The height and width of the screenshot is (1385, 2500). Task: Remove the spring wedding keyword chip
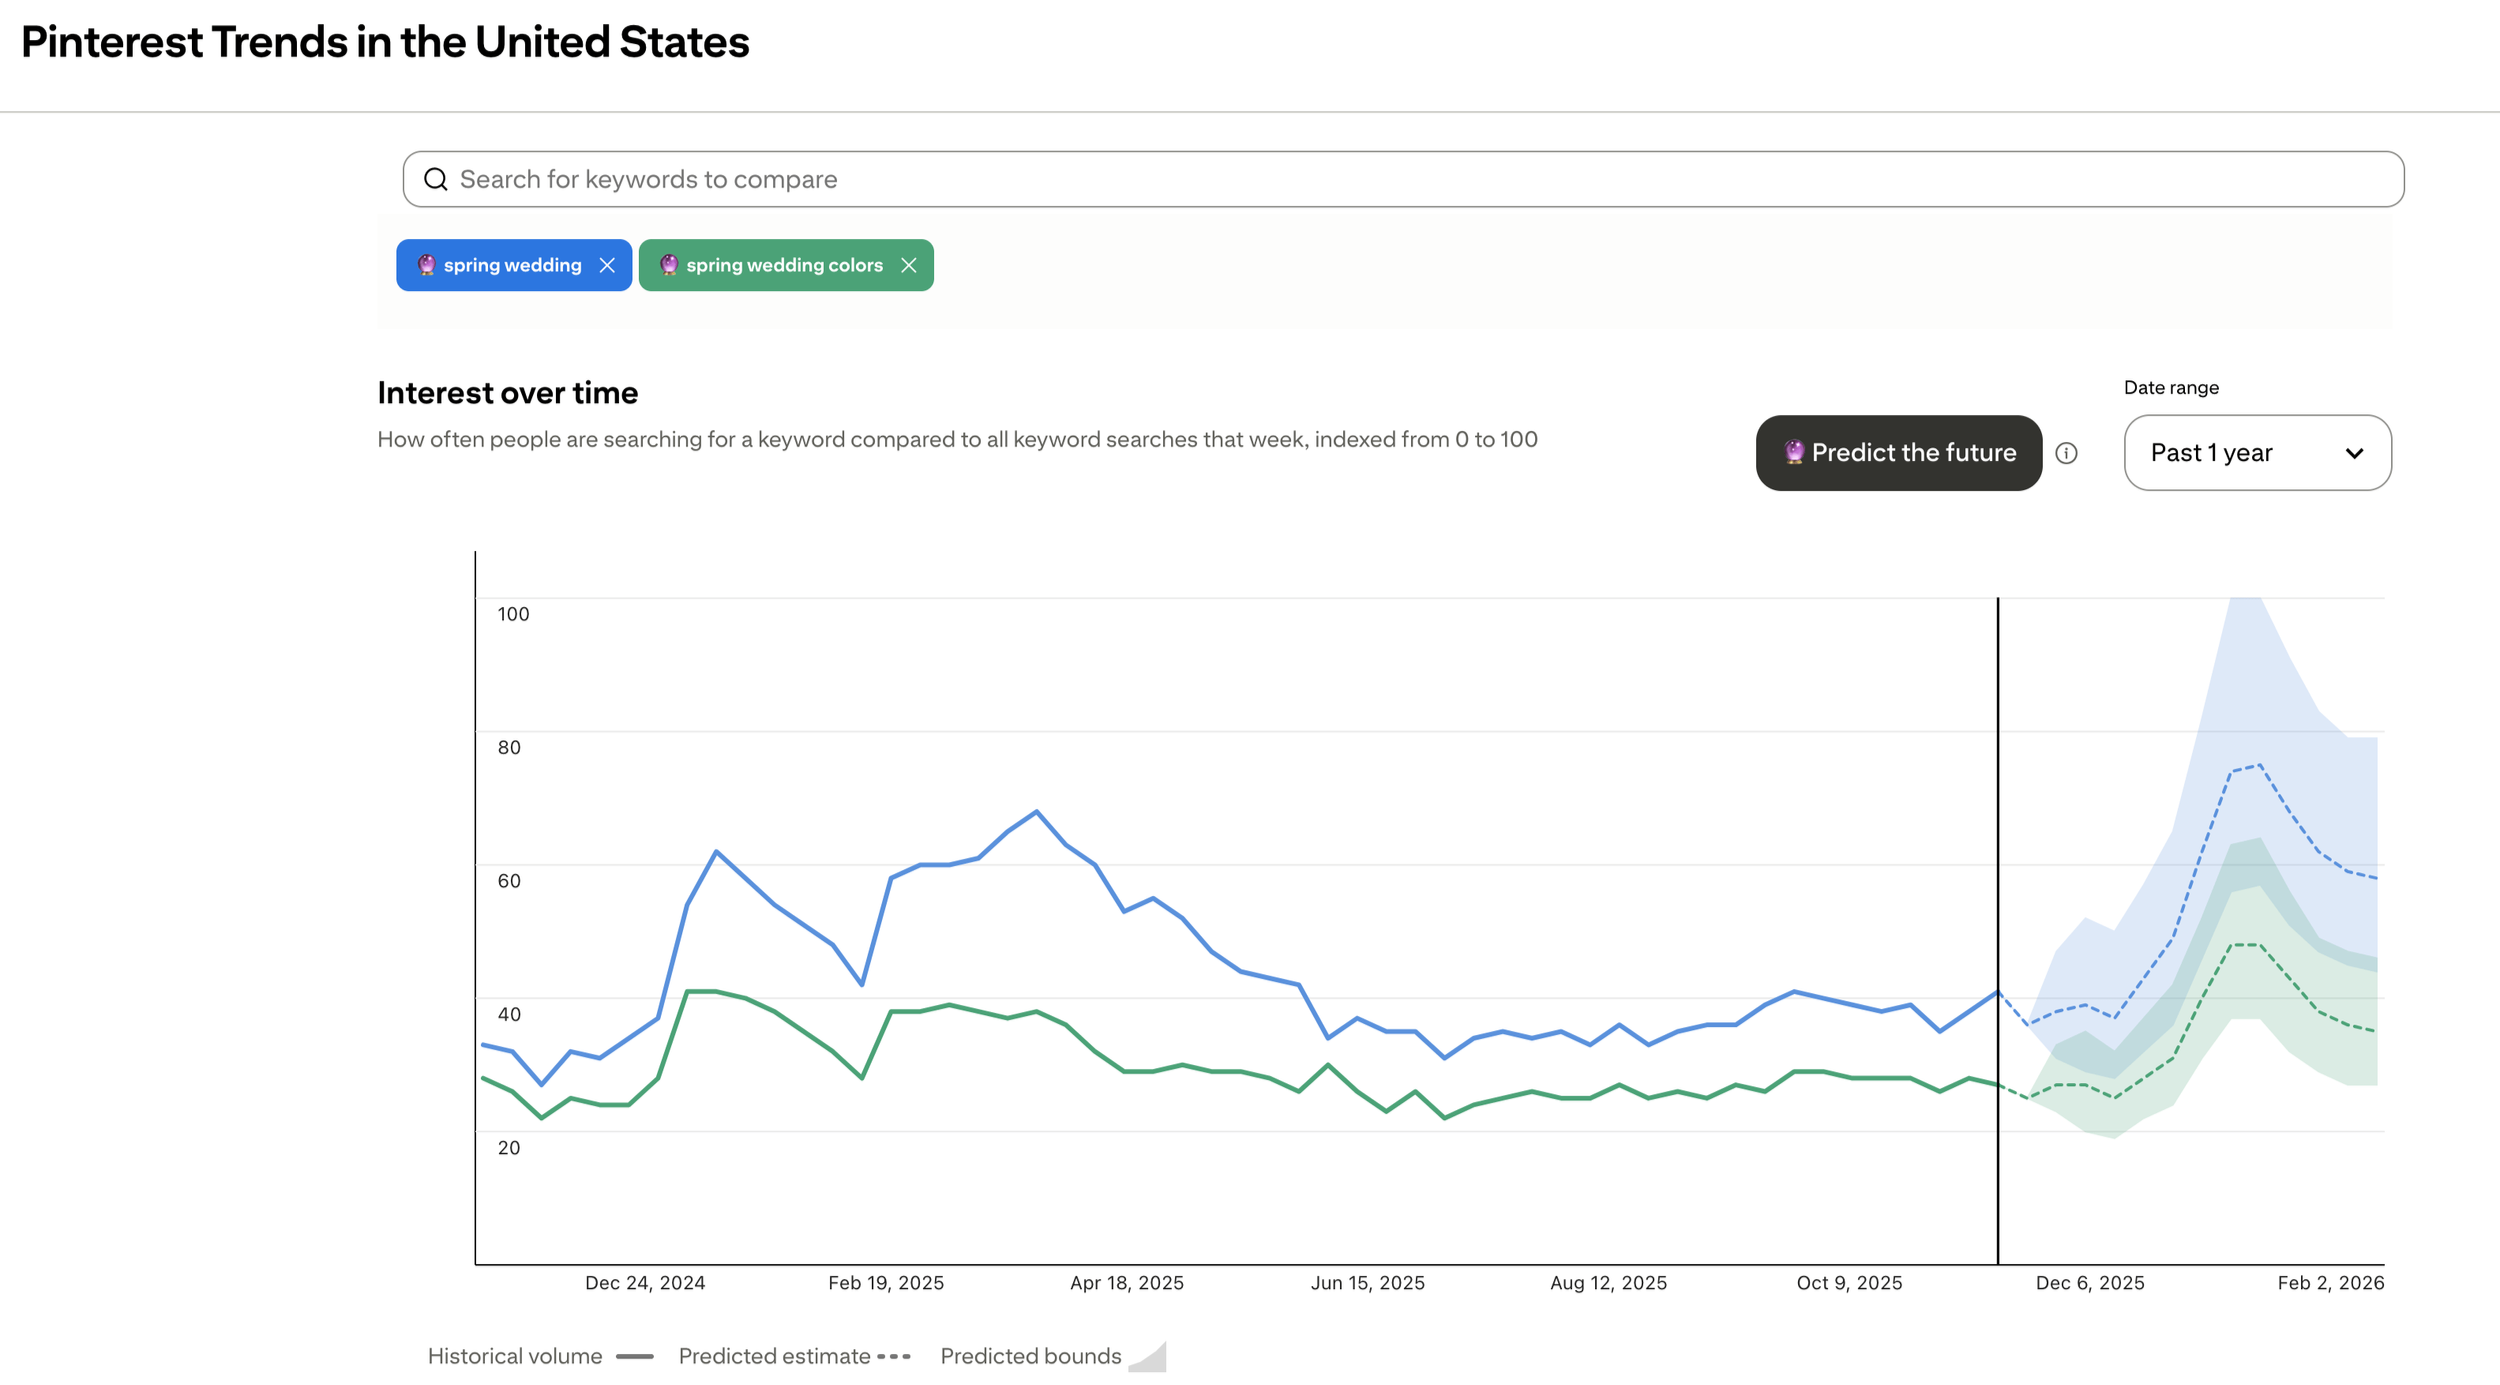pos(607,265)
